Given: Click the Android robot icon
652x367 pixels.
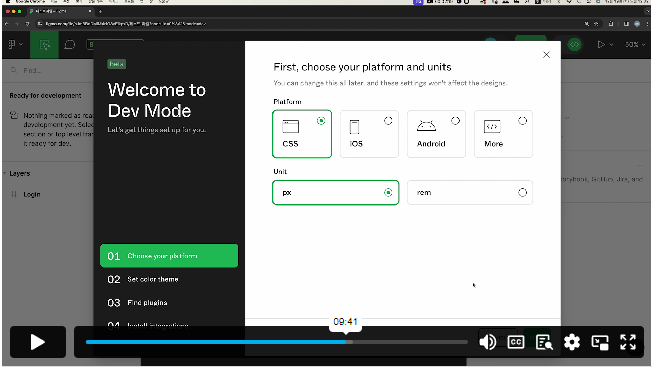Looking at the screenshot, I should 426,126.
